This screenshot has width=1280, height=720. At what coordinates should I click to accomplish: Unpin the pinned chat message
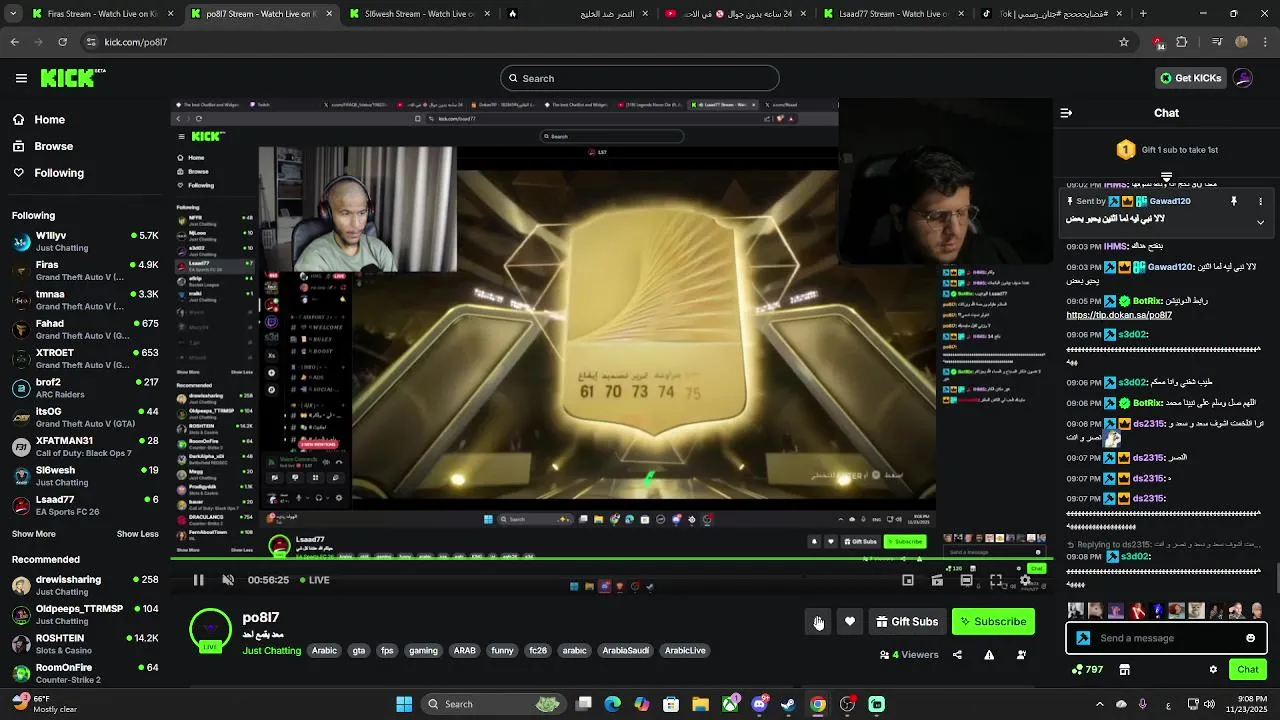[x=1234, y=201]
